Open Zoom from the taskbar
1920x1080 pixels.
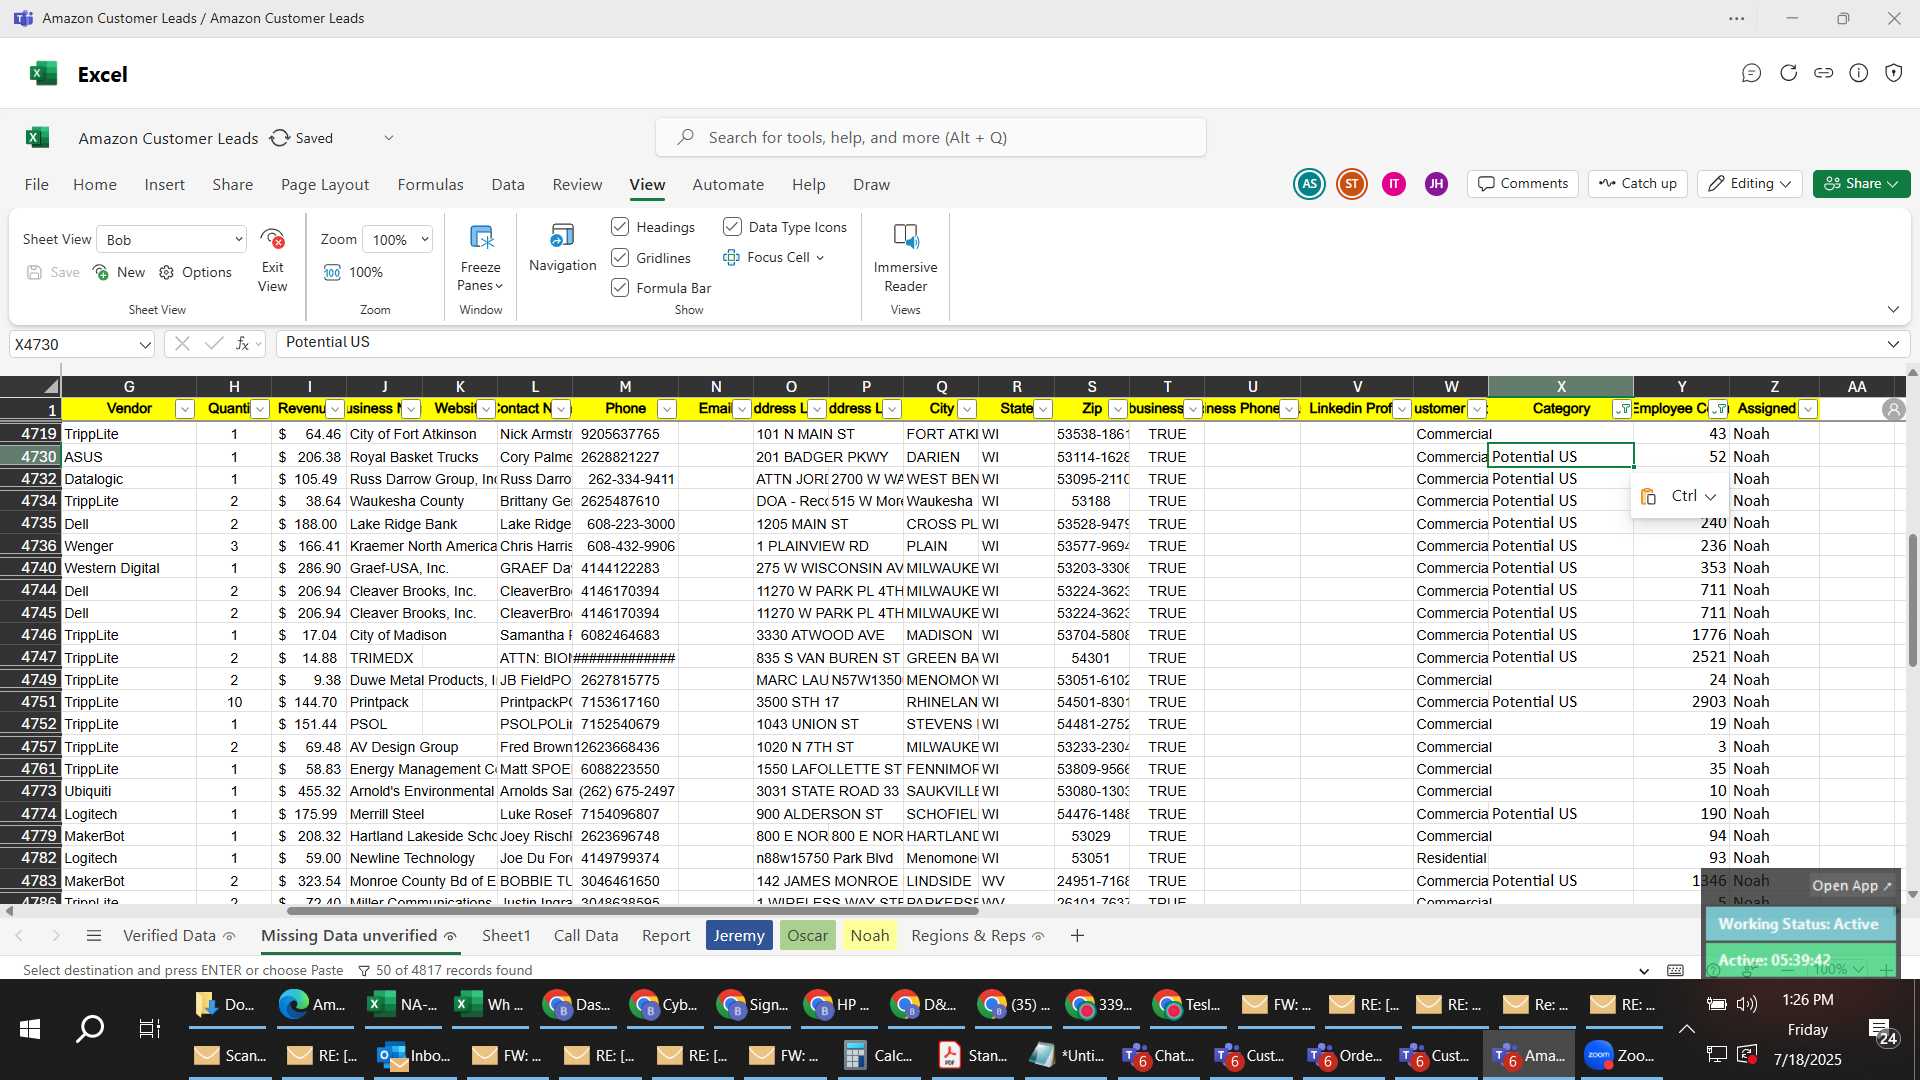pyautogui.click(x=1622, y=1055)
